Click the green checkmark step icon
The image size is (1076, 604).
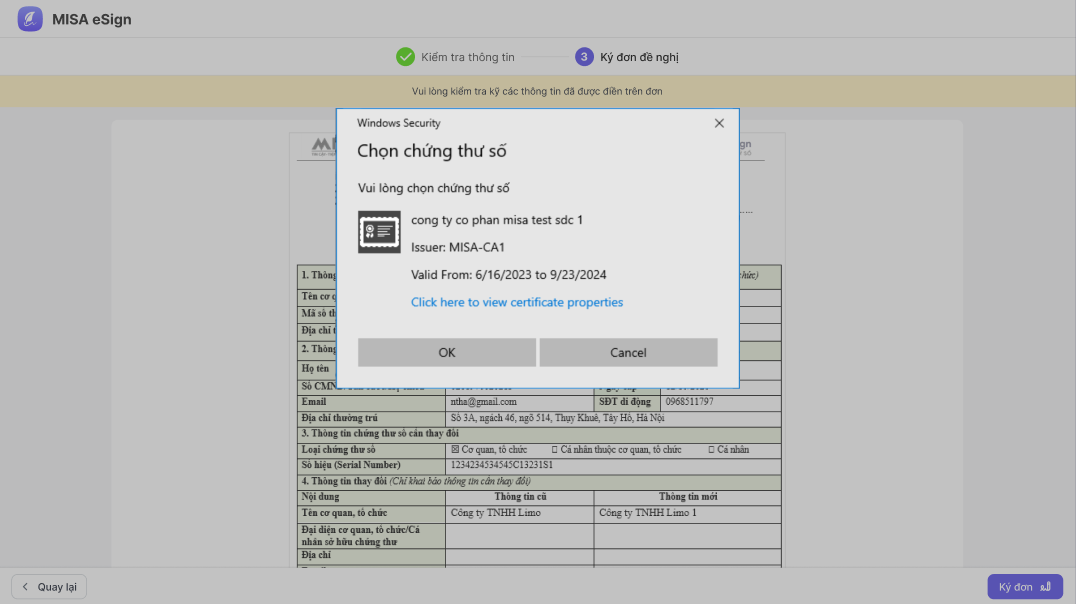point(405,57)
